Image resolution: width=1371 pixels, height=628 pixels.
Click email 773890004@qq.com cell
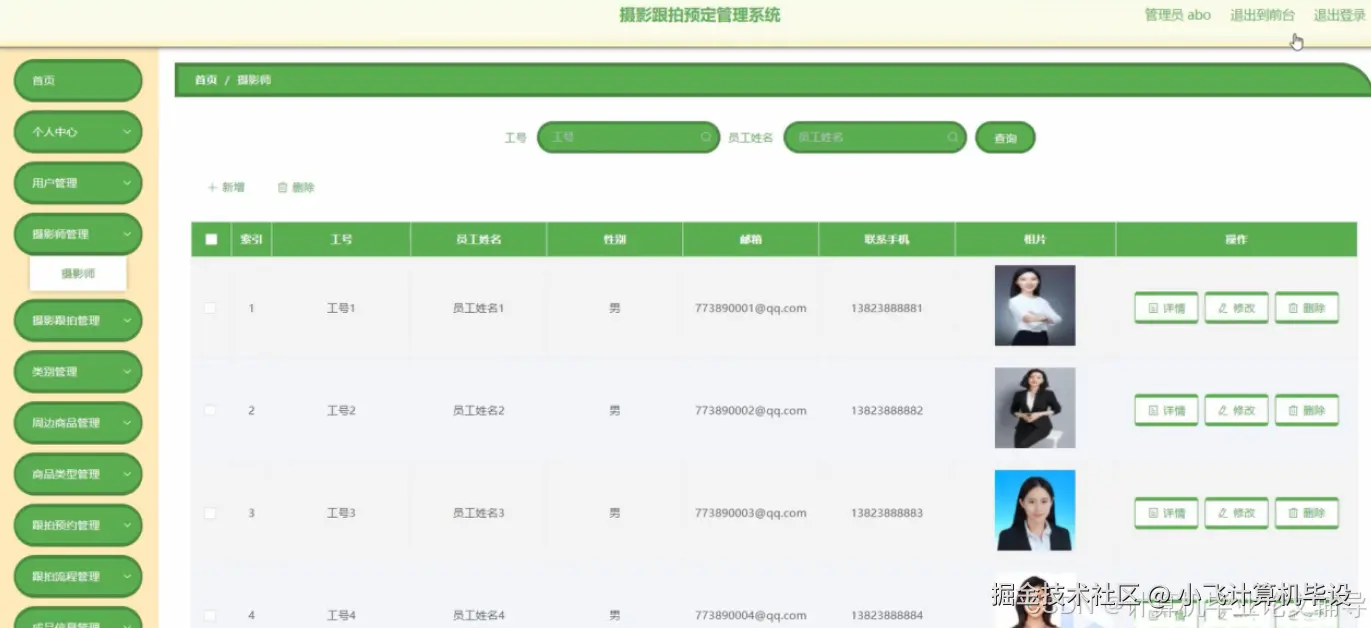coord(750,615)
